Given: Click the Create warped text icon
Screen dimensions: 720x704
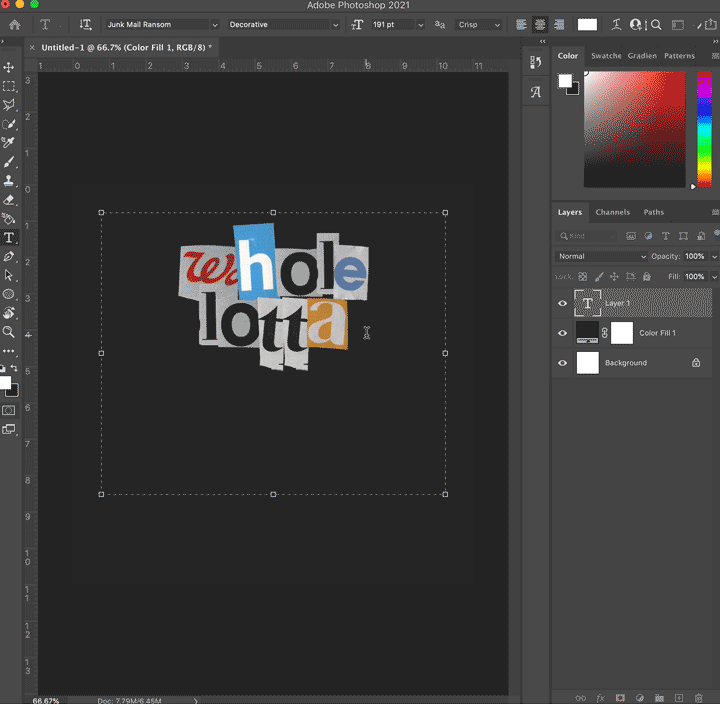Looking at the screenshot, I should click(x=616, y=24).
